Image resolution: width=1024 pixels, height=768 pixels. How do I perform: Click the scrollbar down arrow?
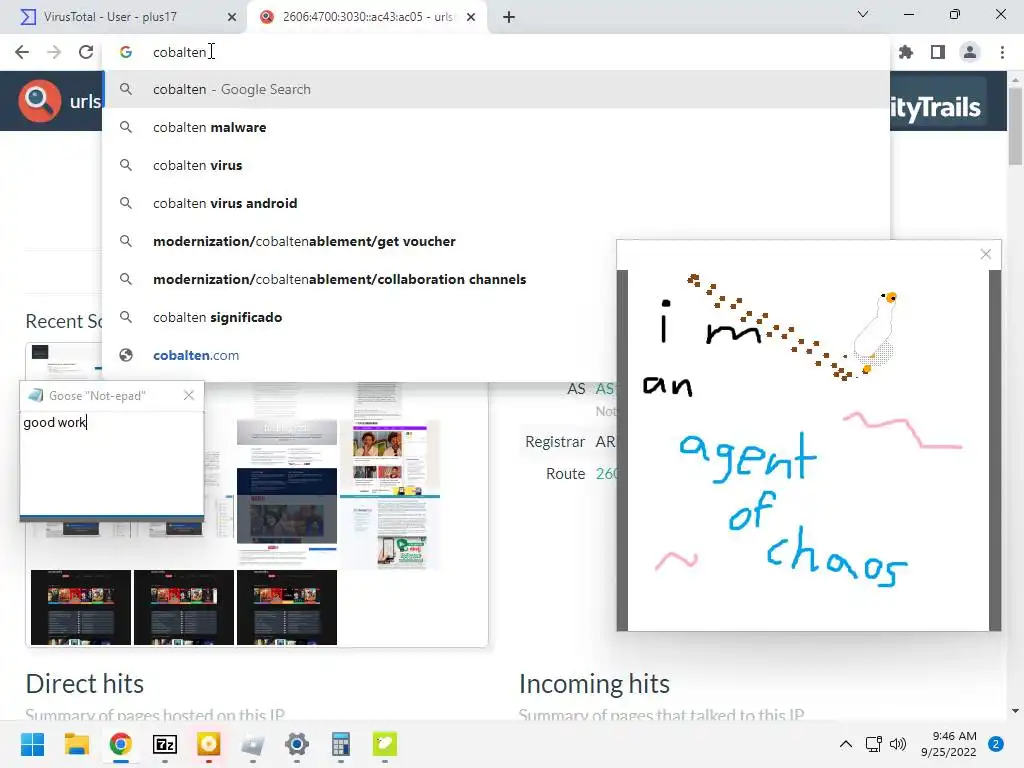point(1015,711)
